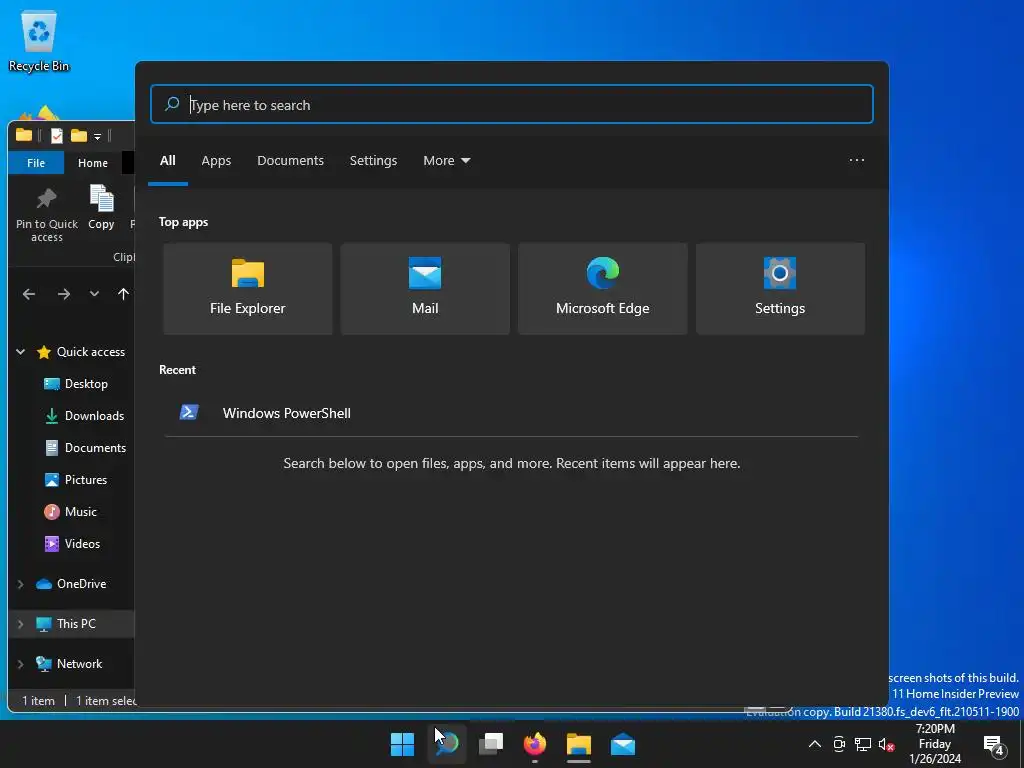The height and width of the screenshot is (768, 1024).
Task: Open the clock showing 7:20PM
Action: 935,744
